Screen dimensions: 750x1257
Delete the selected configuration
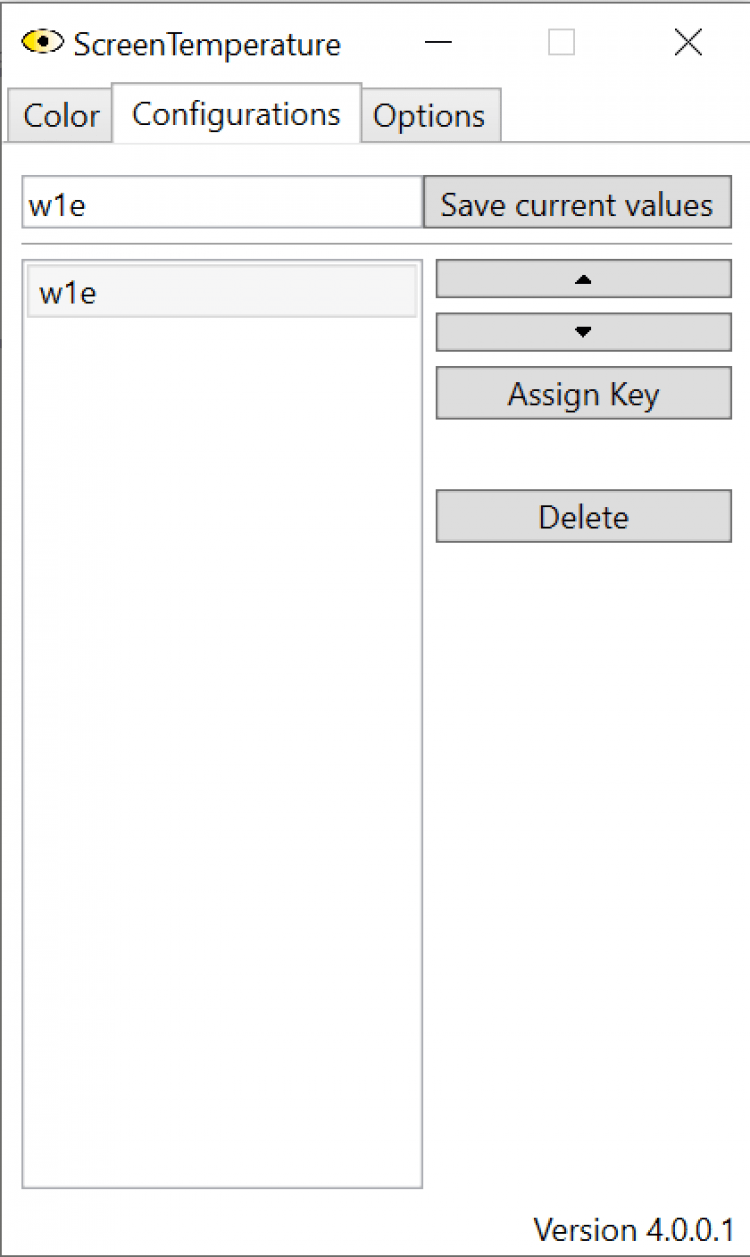pos(583,517)
